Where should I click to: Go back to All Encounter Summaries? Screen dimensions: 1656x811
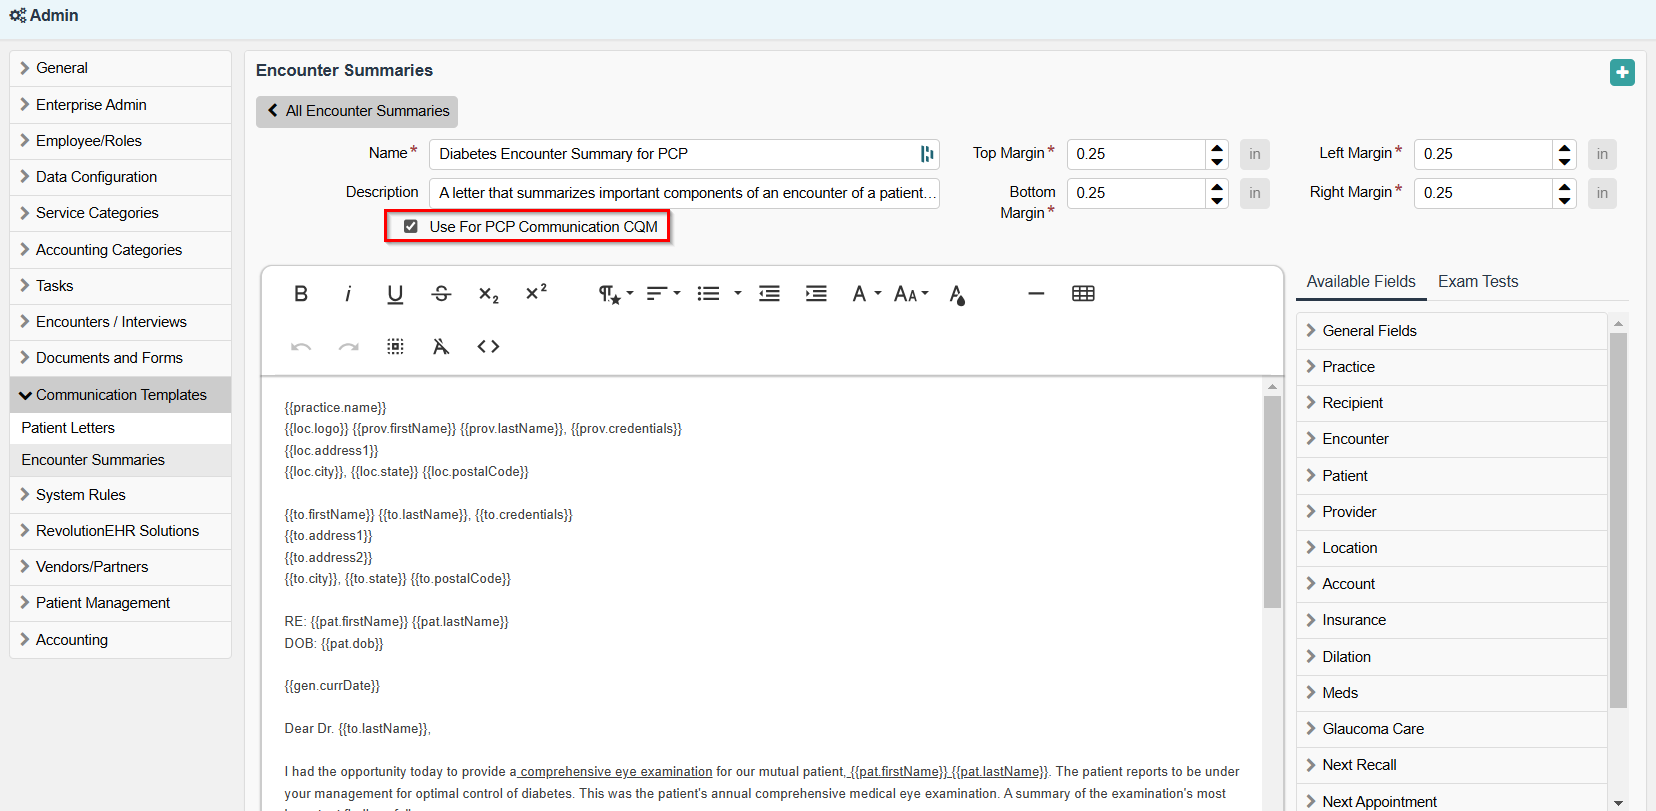click(x=357, y=111)
